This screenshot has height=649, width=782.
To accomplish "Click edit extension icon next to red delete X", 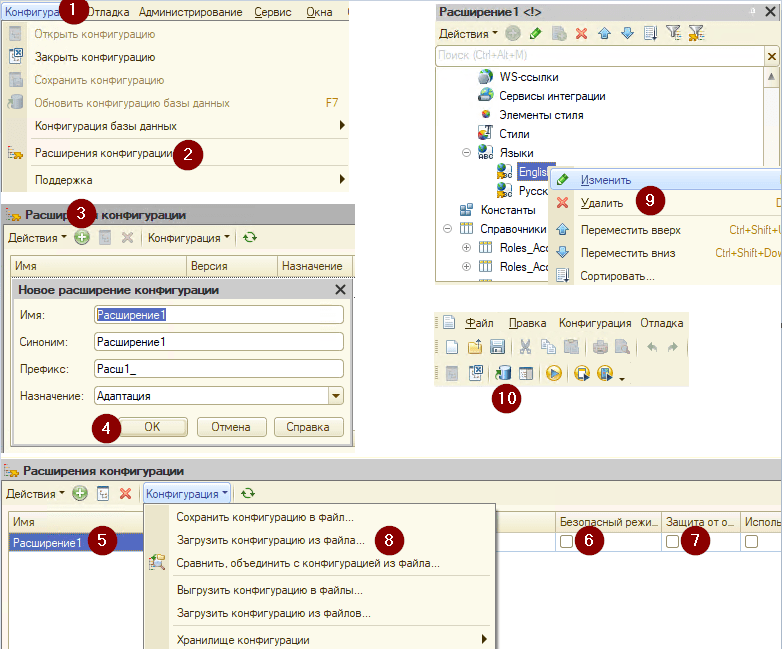I will tap(103, 493).
